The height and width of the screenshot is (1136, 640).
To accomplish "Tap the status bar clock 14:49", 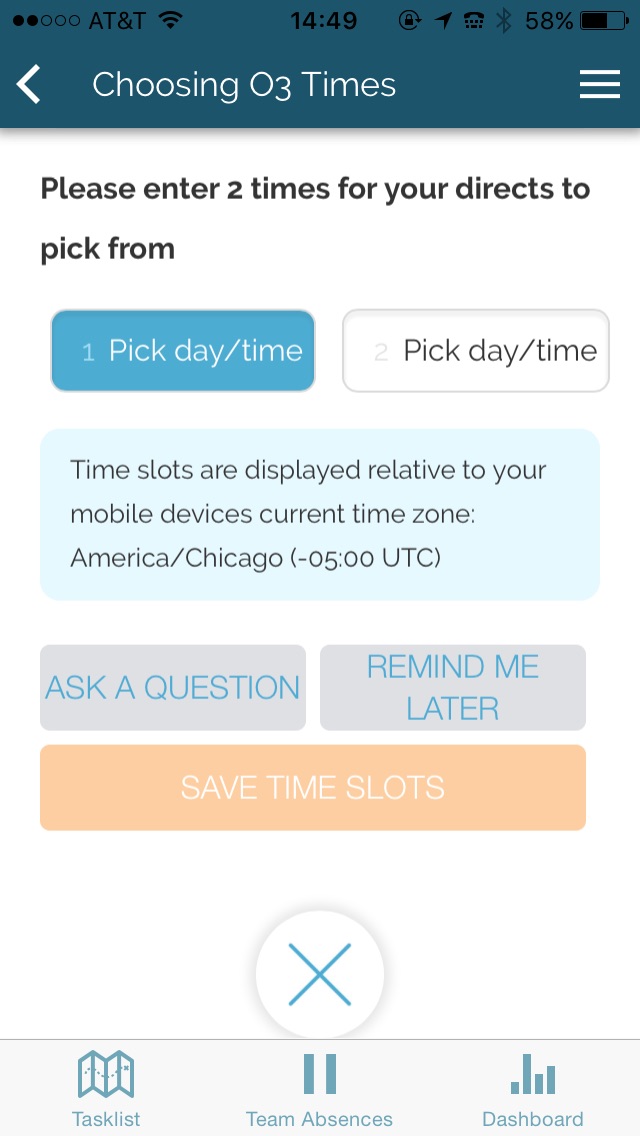I will click(x=323, y=20).
